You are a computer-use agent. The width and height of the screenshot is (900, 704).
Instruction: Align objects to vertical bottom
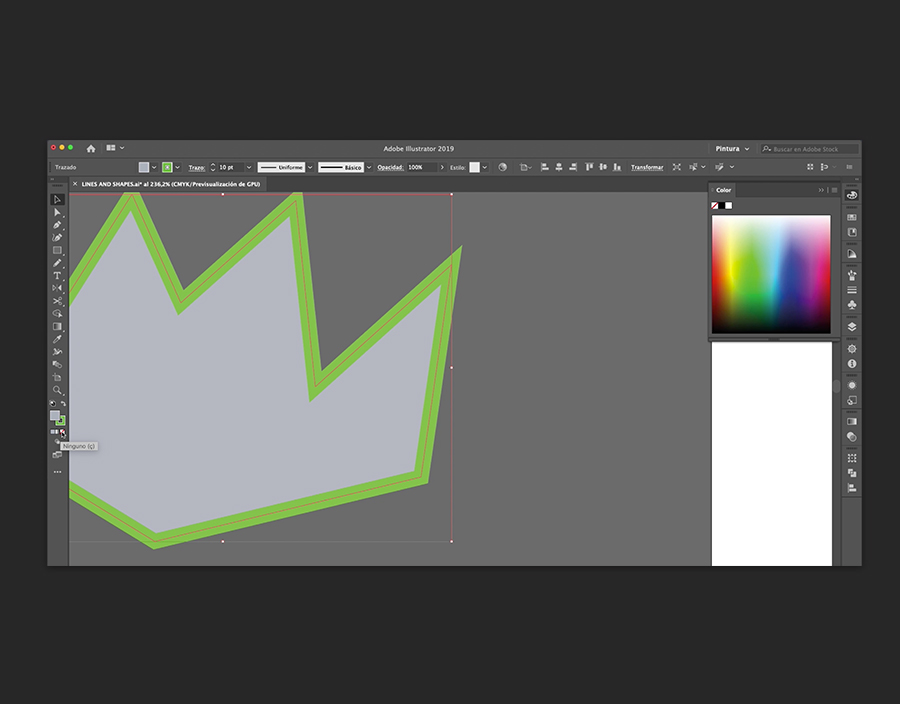(616, 167)
